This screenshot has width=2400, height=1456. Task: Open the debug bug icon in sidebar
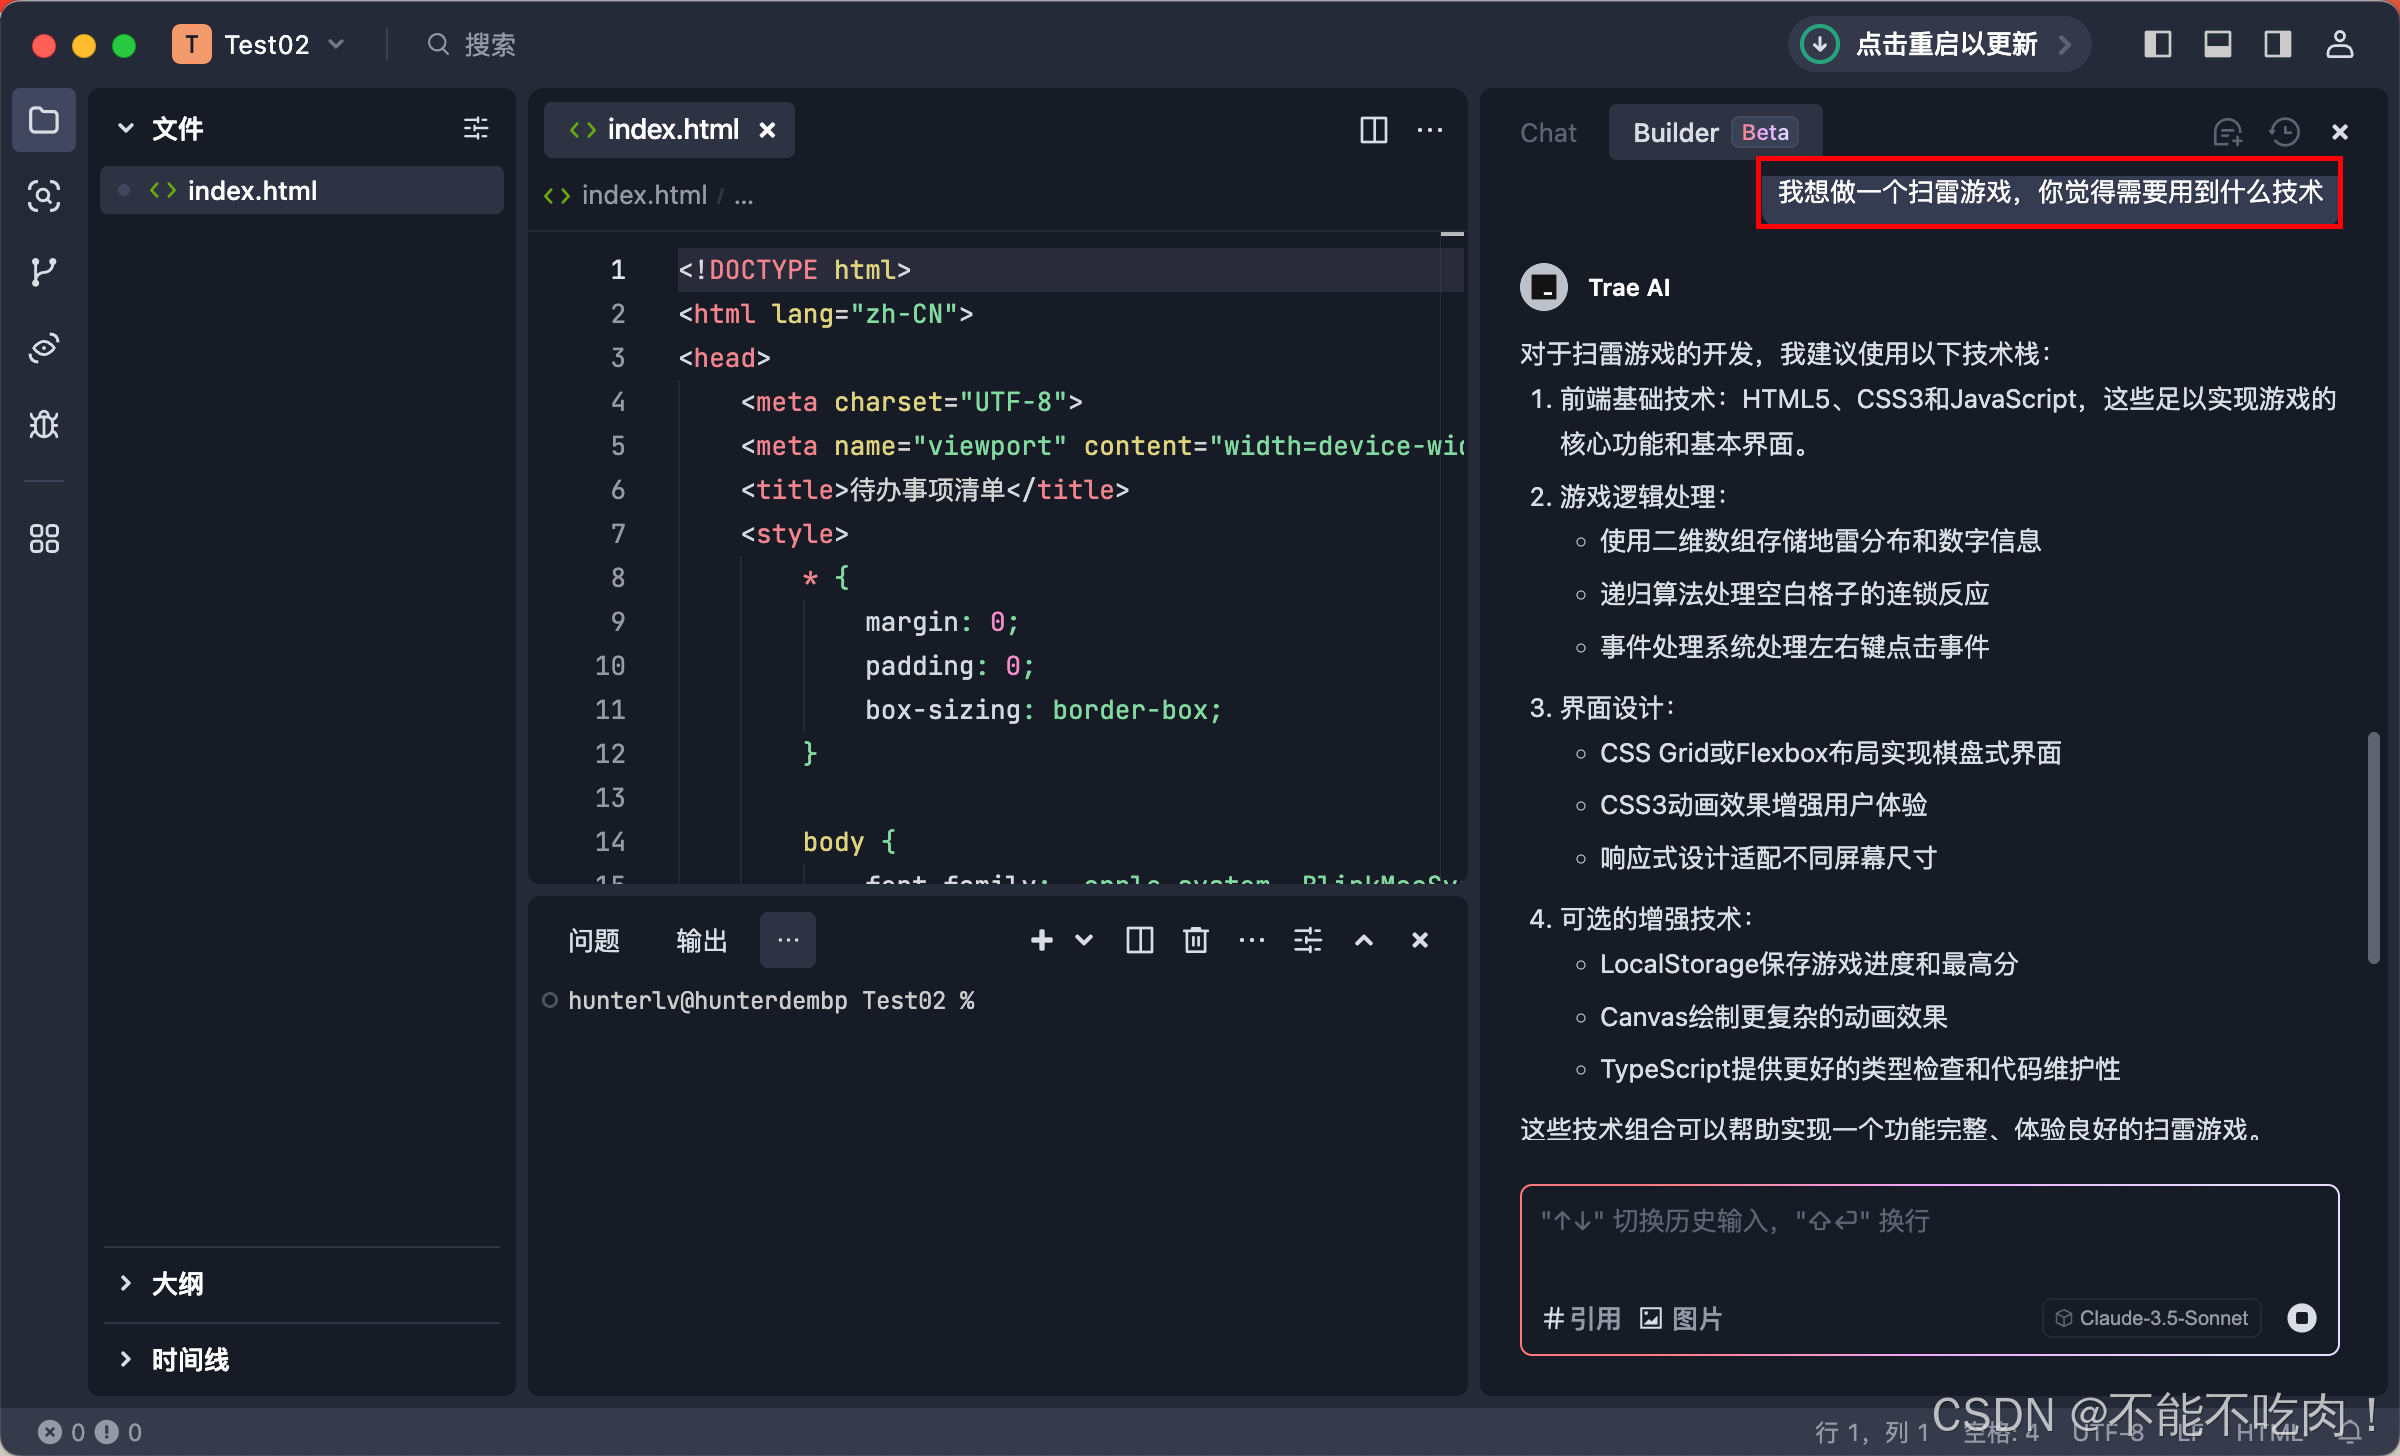point(43,425)
